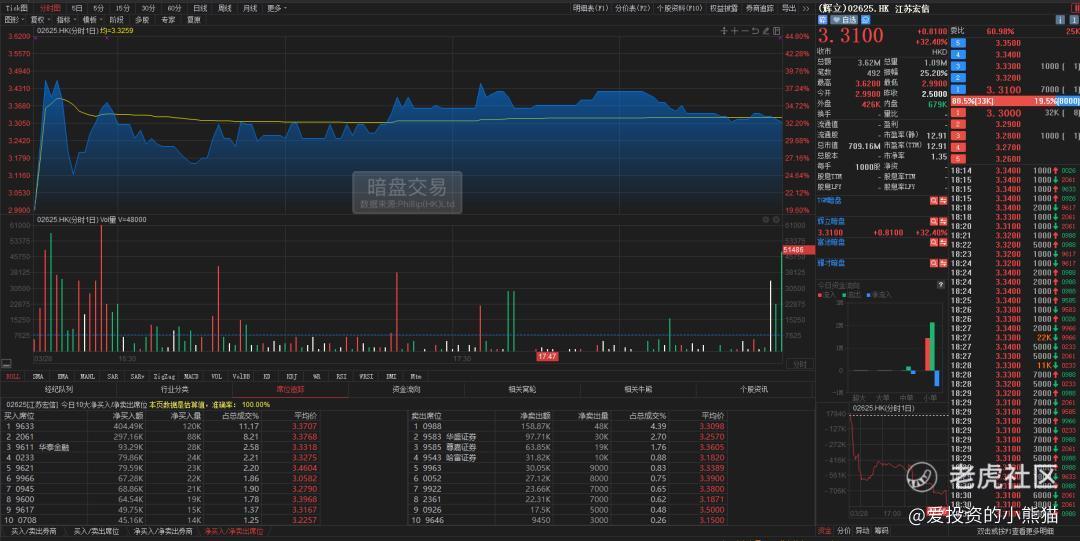Open the 日线 daily chart
Viewport: 1080px width, 541px height.
(200, 8)
